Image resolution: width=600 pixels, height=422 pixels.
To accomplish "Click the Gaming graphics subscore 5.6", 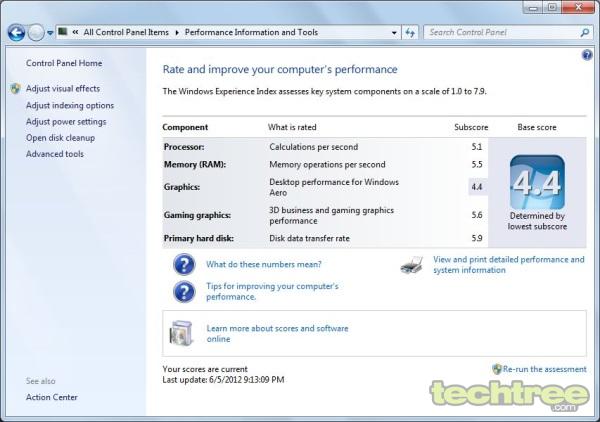I will [477, 215].
